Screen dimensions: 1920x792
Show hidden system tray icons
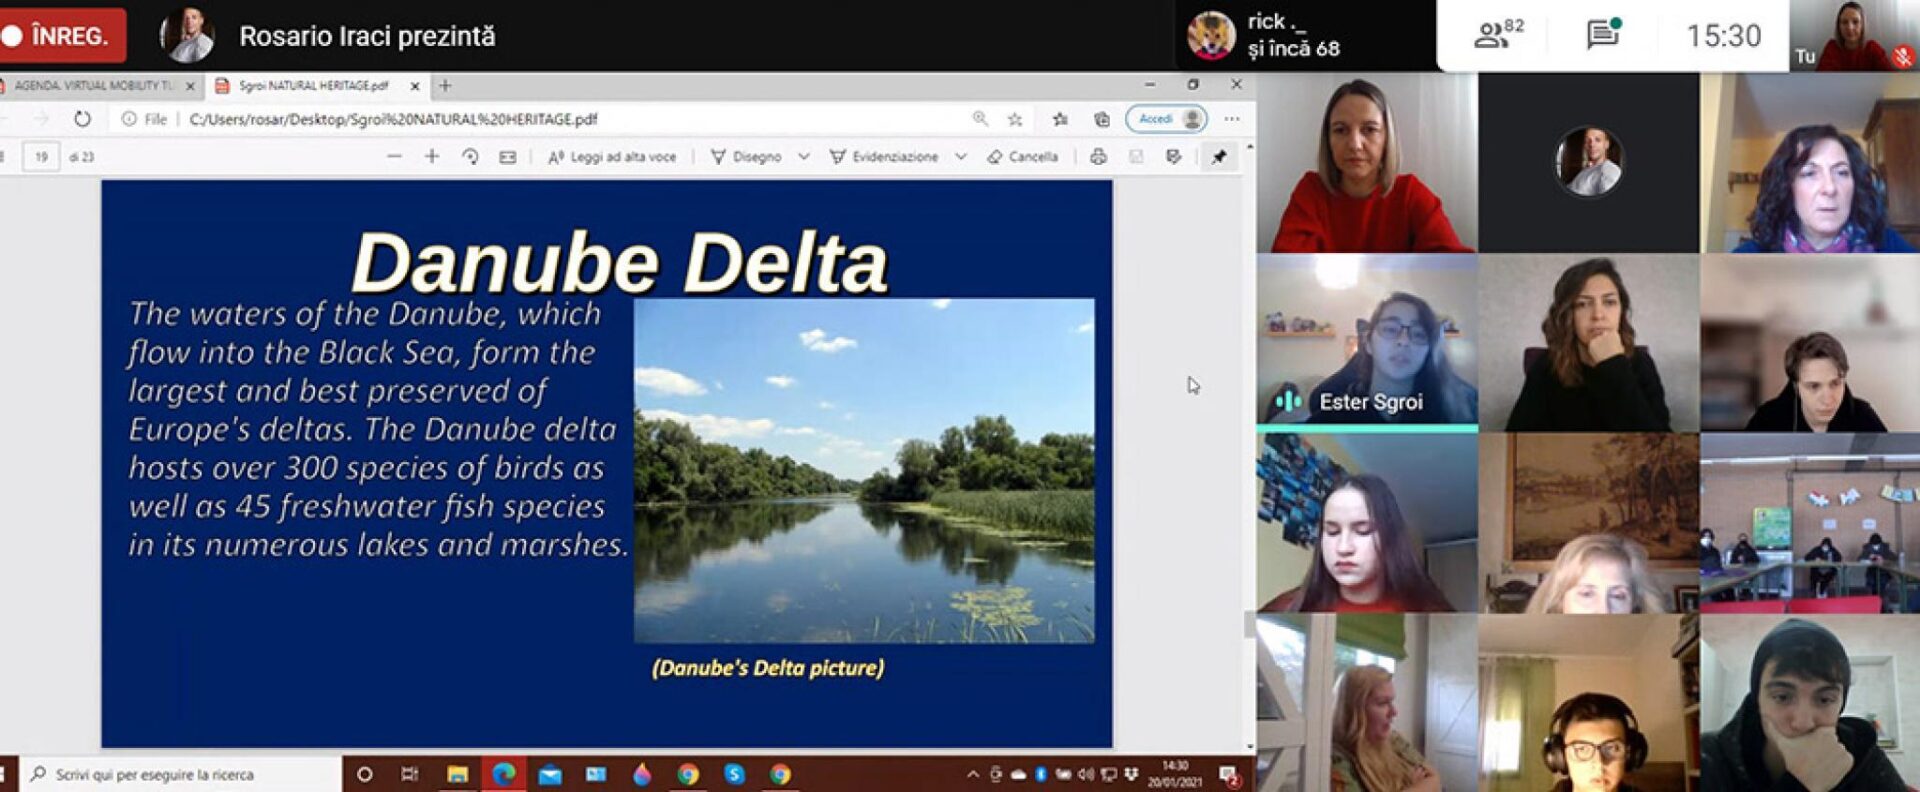point(972,775)
